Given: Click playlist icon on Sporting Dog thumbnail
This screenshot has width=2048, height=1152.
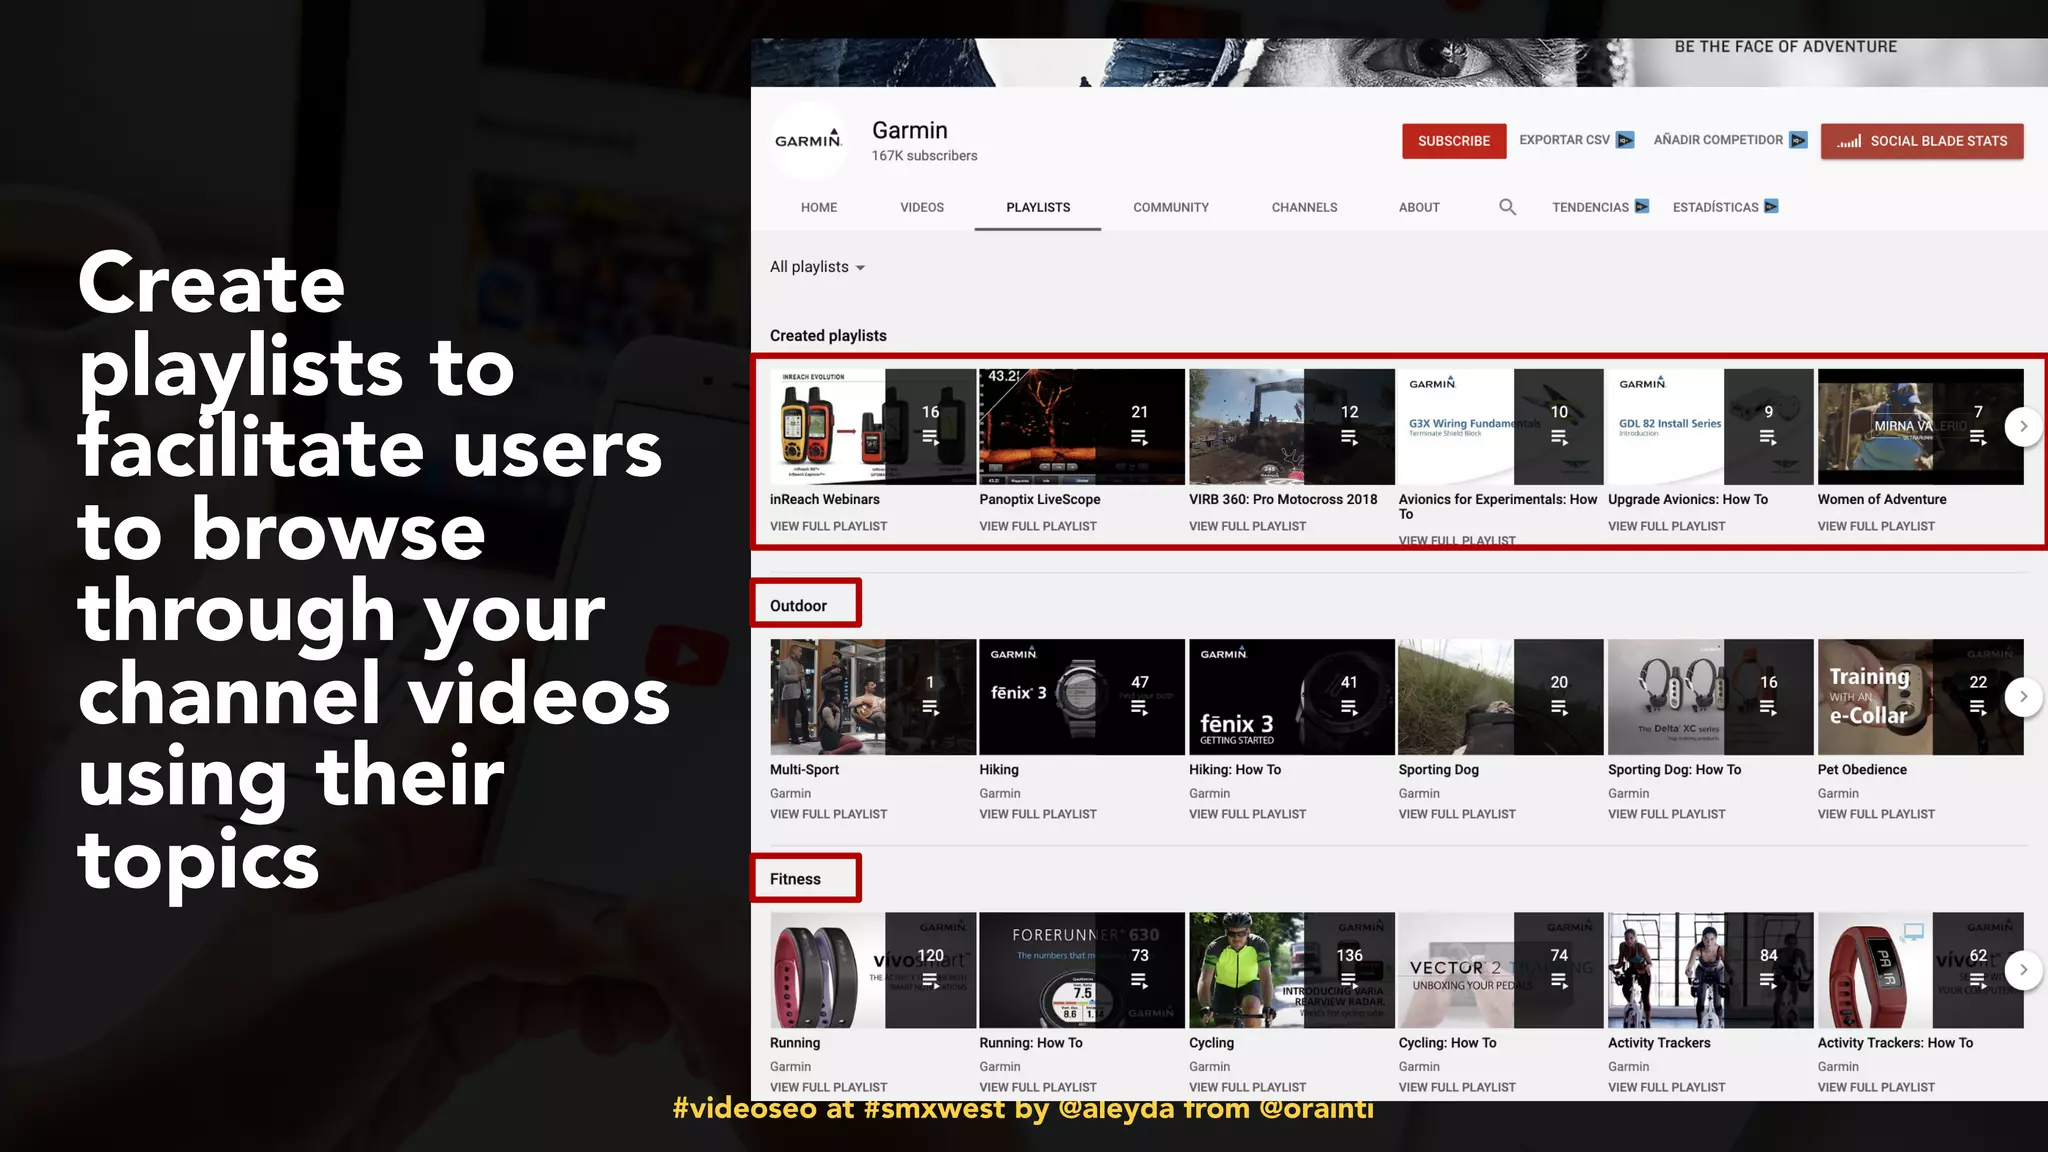Looking at the screenshot, I should tap(1559, 708).
